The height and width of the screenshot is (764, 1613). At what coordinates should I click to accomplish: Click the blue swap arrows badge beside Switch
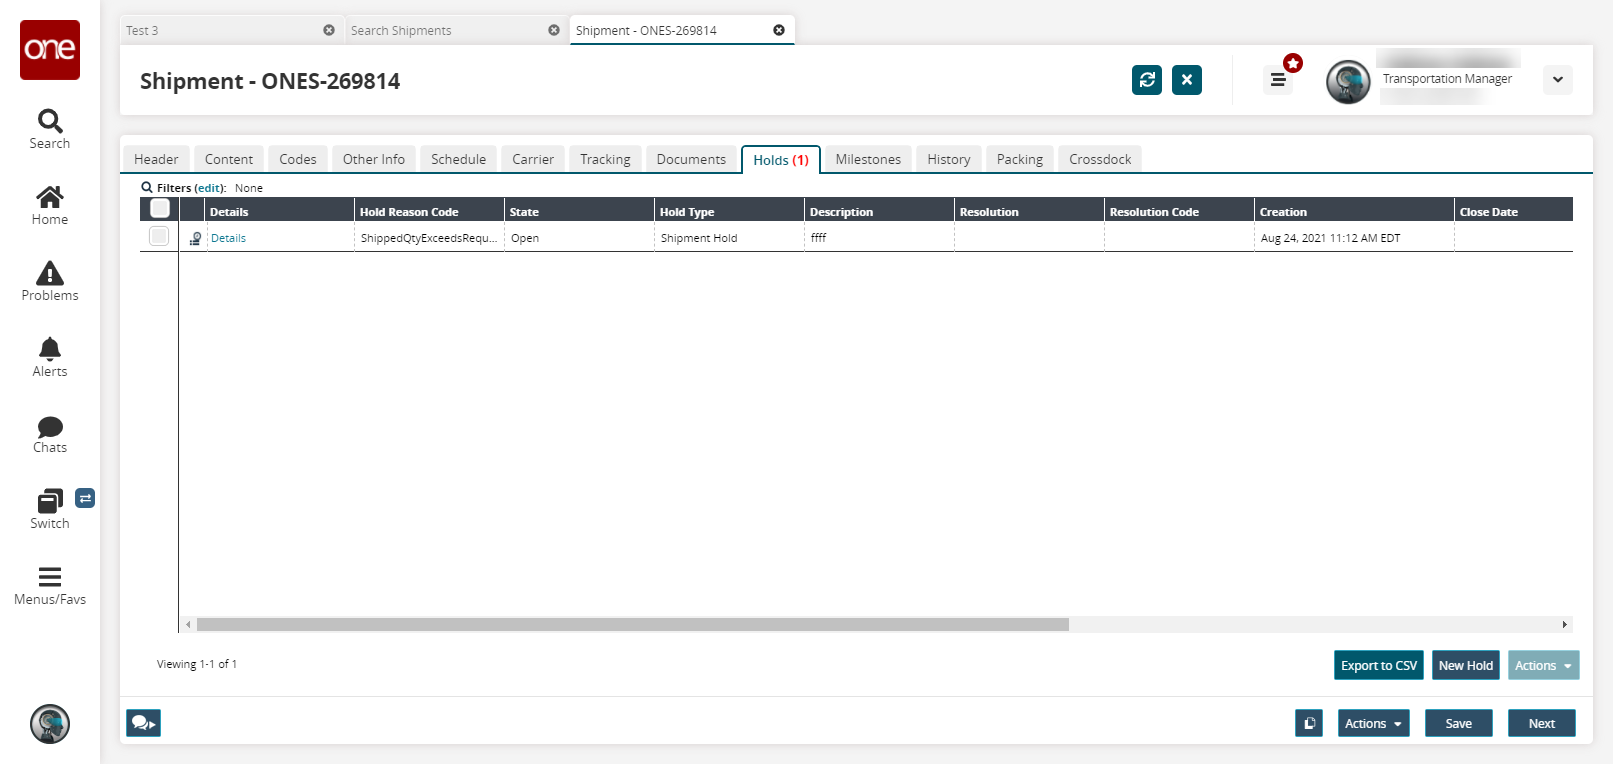[85, 498]
